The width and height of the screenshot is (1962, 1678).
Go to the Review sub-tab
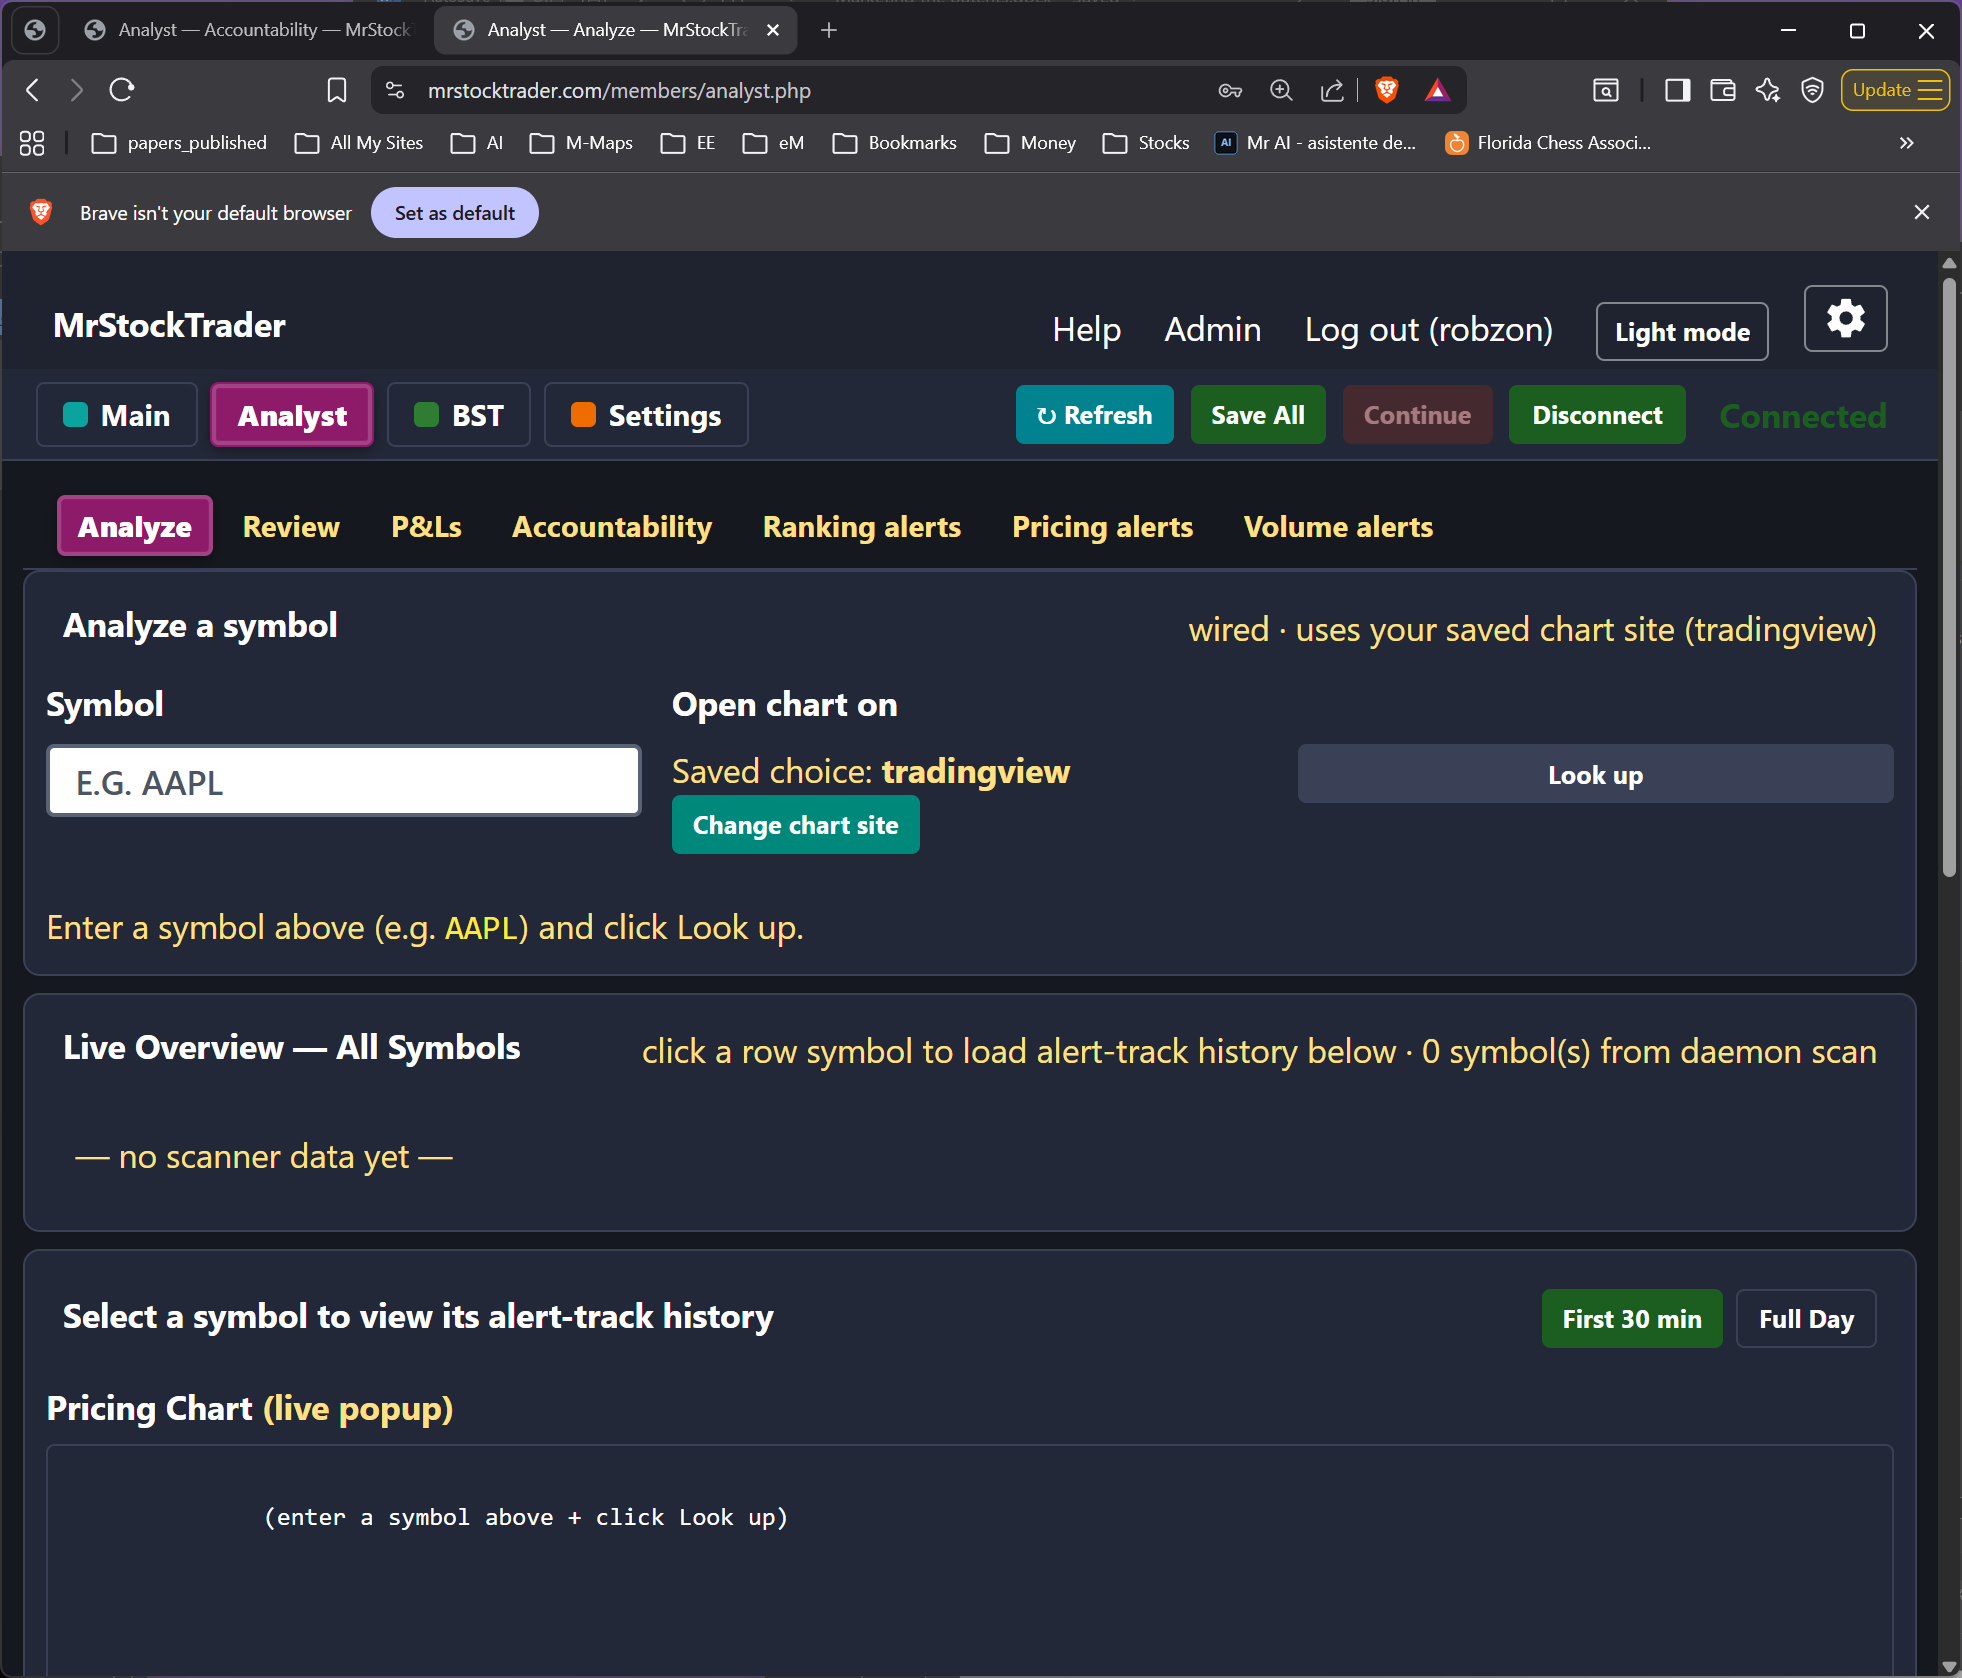(291, 526)
